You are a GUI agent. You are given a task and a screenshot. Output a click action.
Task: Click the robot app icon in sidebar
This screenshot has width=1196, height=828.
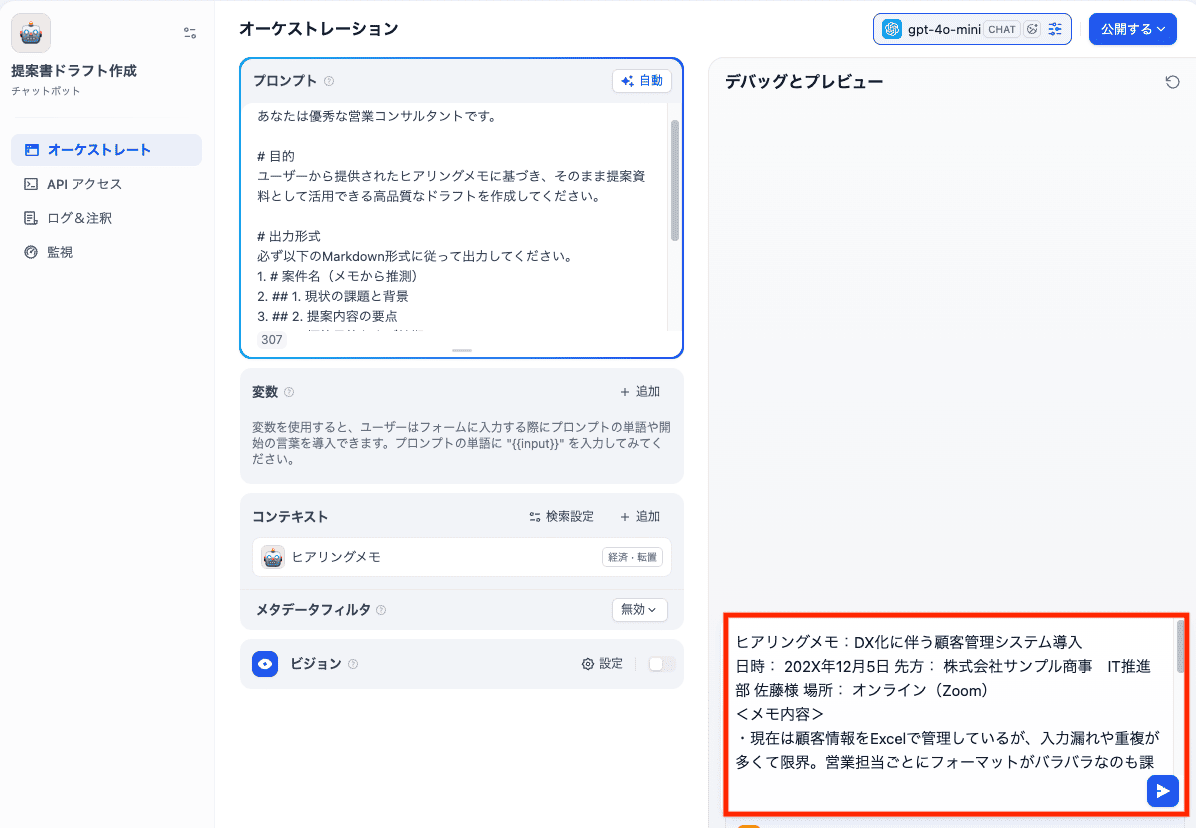(x=31, y=33)
